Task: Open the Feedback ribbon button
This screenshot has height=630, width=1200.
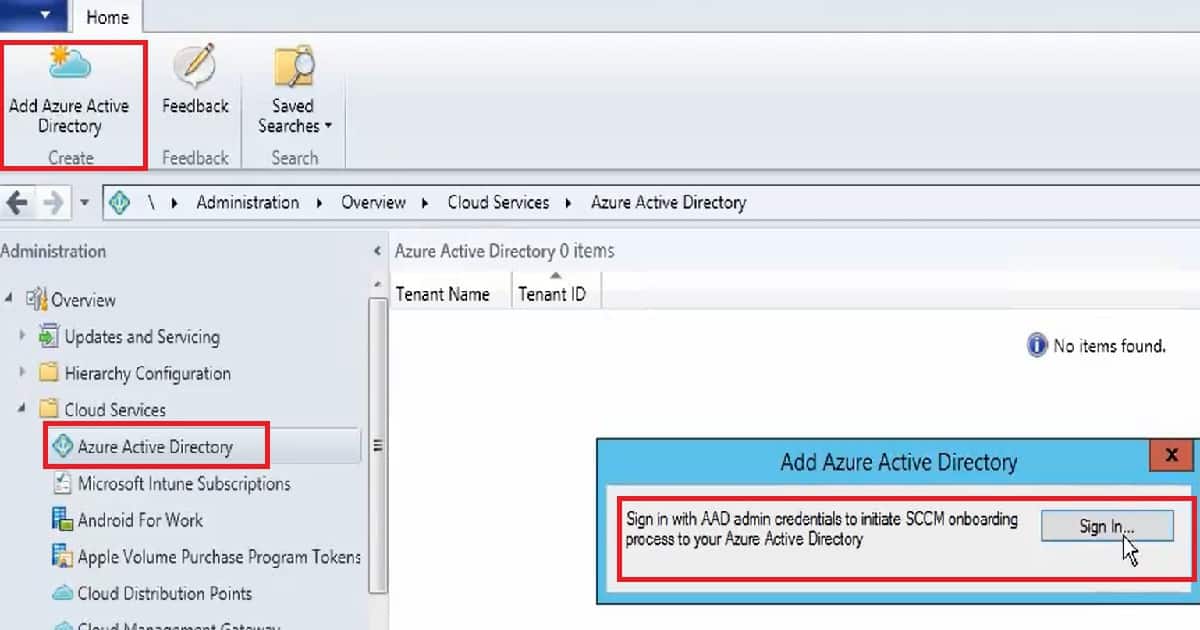Action: tap(195, 92)
